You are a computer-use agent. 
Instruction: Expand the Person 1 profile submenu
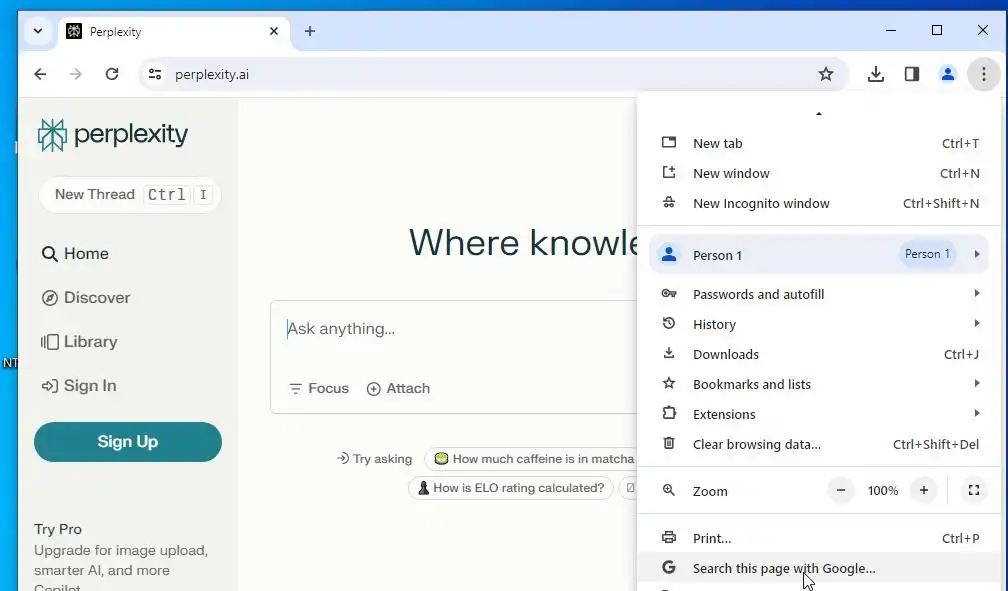(818, 255)
